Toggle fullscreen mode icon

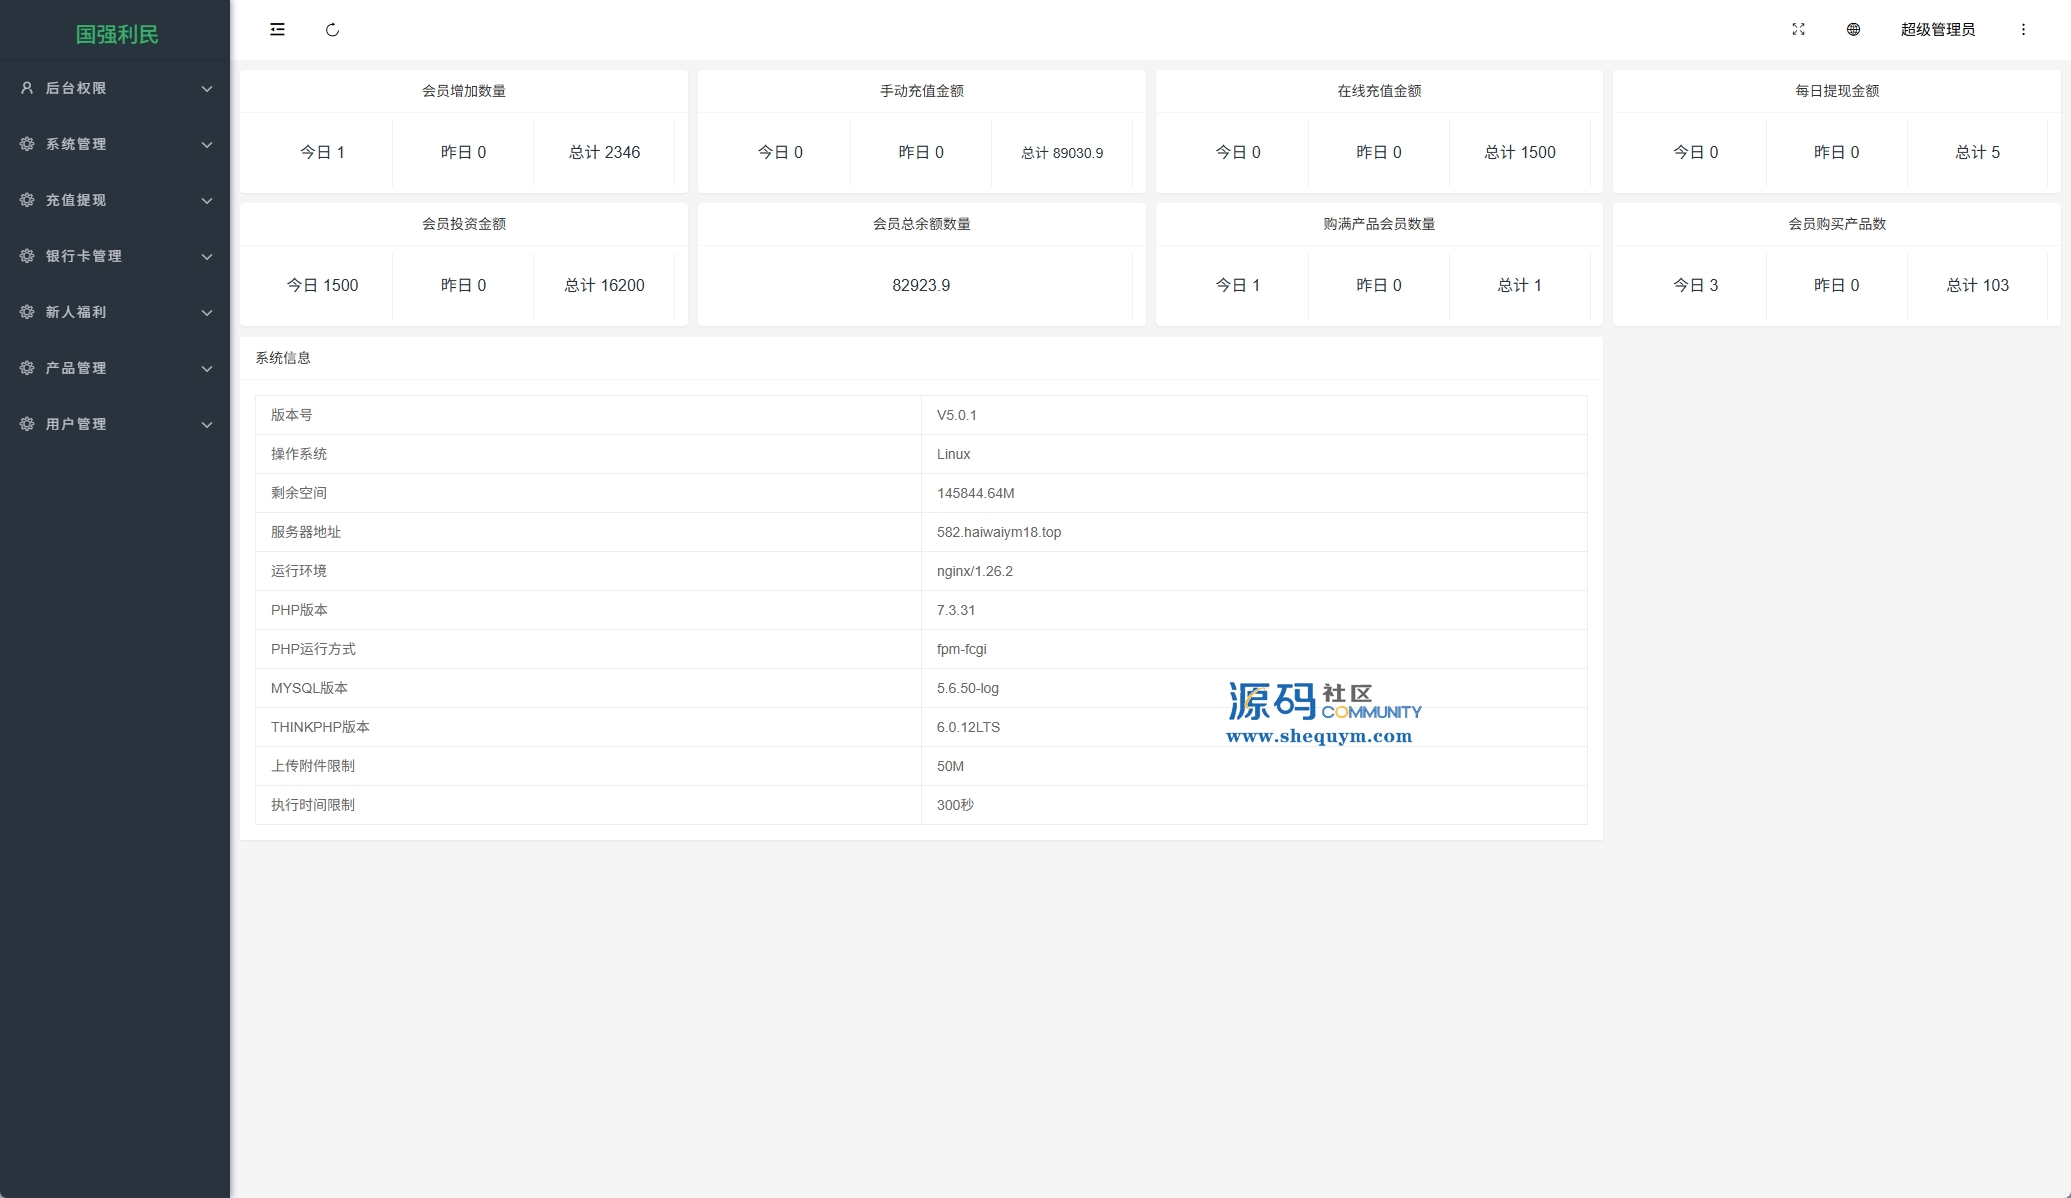click(1798, 30)
